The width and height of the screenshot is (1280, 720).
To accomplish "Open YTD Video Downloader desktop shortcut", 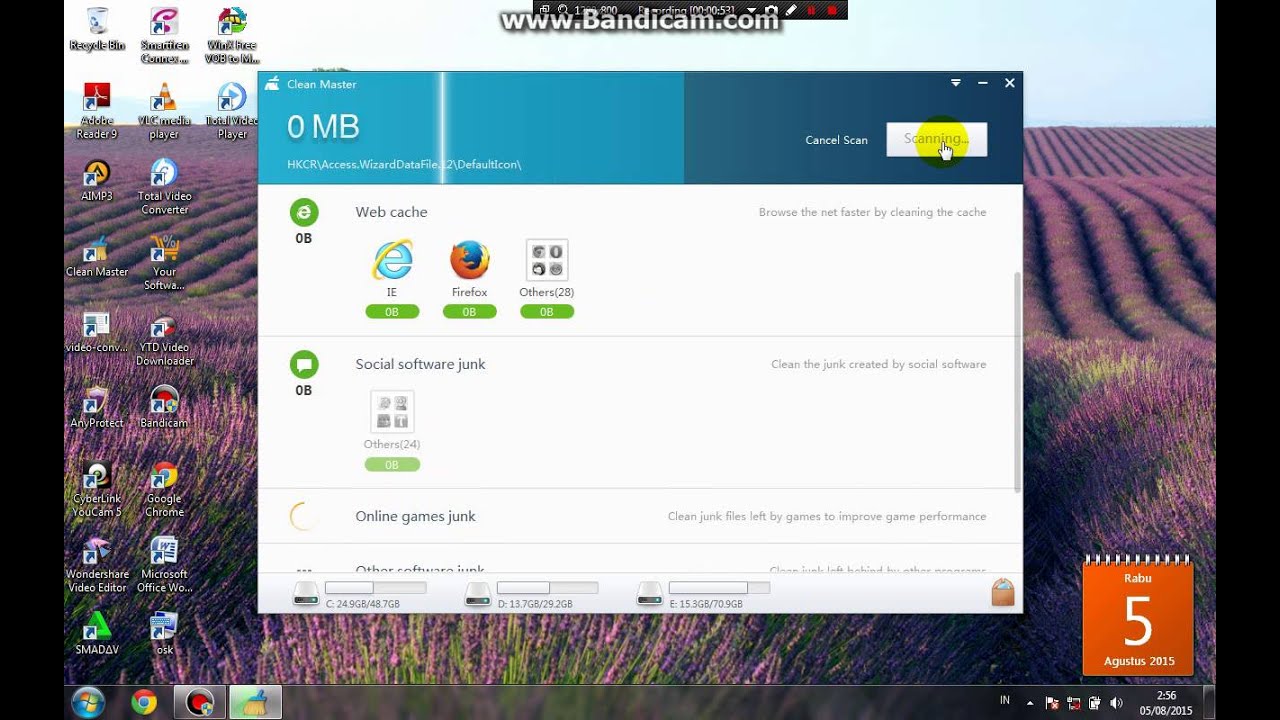I will point(164,340).
